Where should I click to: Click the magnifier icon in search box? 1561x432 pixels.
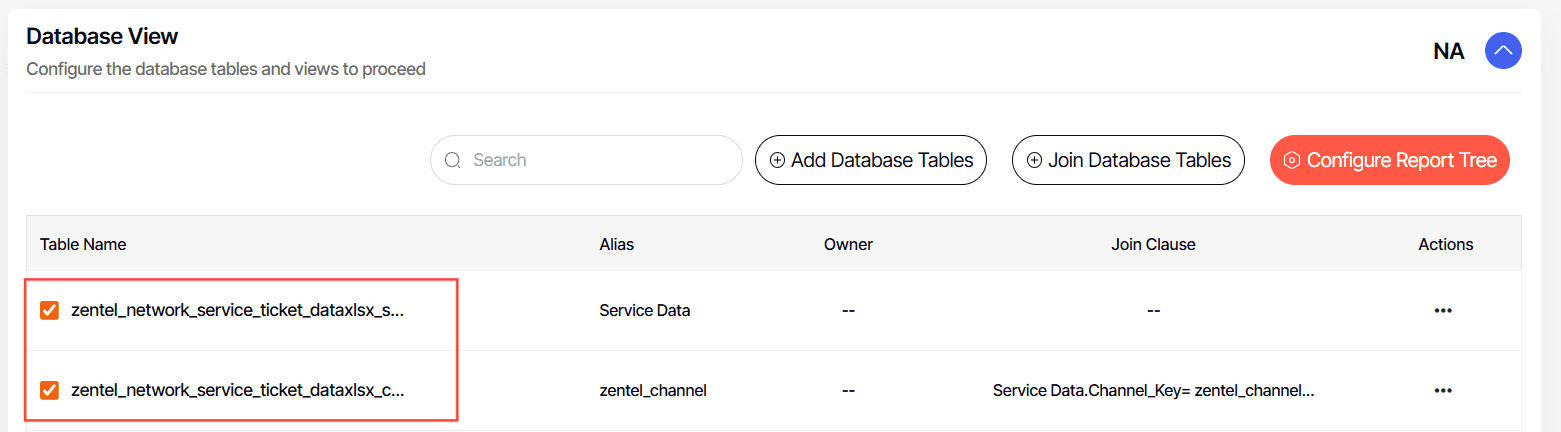click(453, 160)
